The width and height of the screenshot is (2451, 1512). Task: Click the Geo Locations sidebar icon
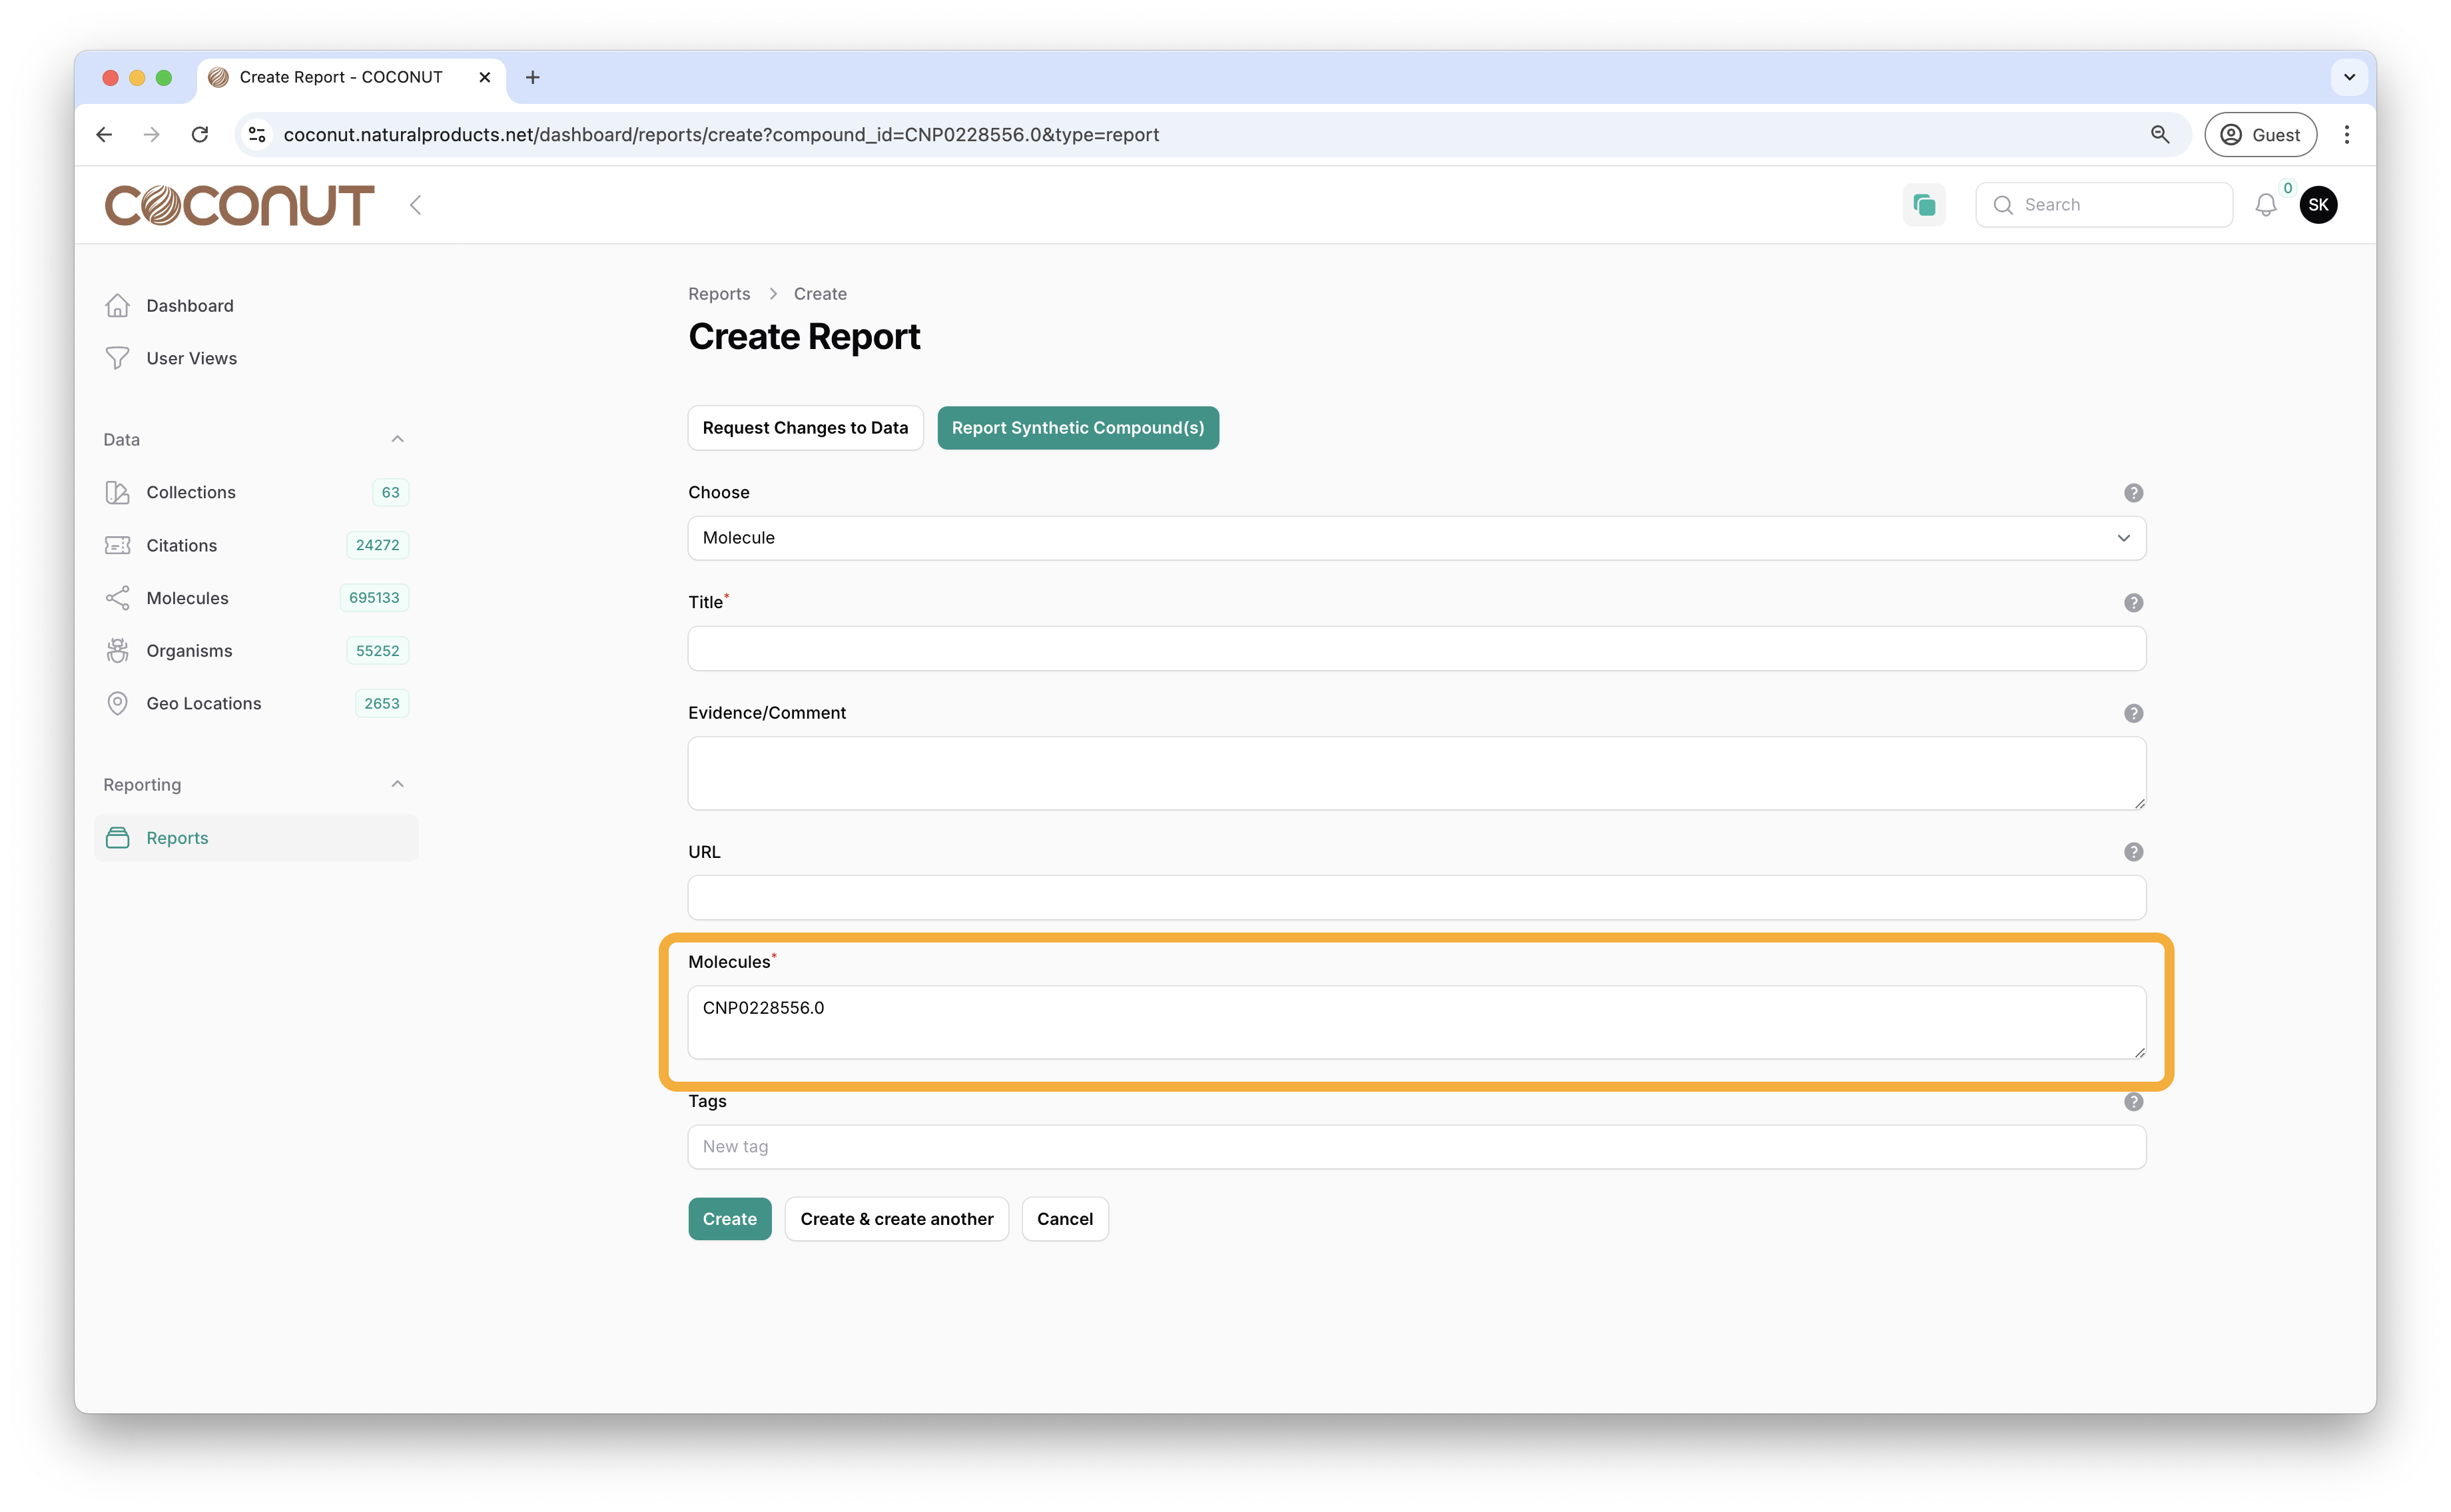(117, 703)
